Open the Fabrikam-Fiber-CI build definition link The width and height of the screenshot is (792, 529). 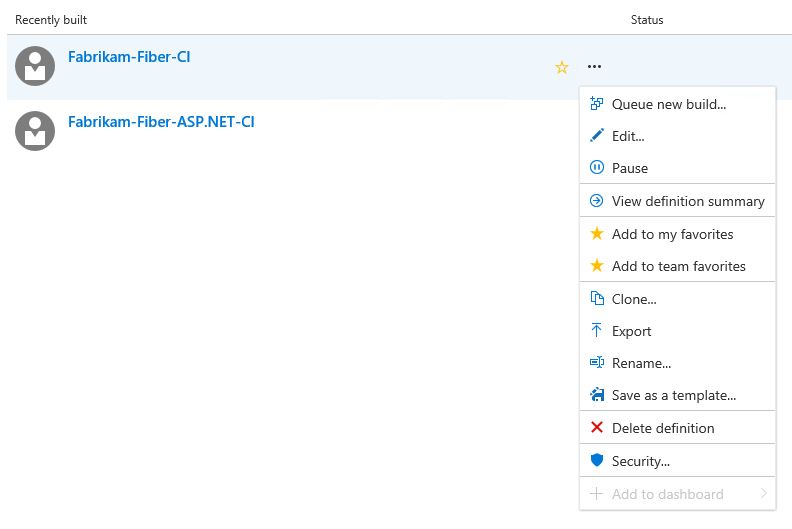coord(129,57)
